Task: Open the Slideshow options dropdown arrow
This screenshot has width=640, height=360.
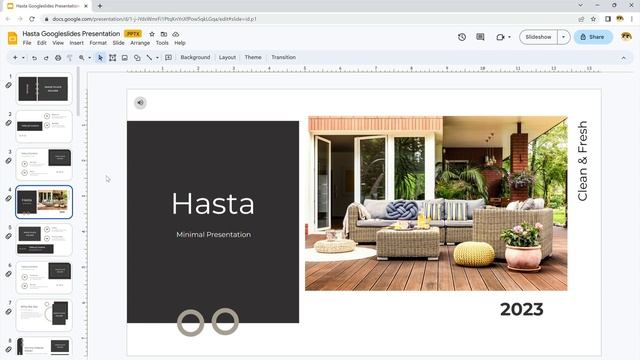Action: pyautogui.click(x=564, y=37)
